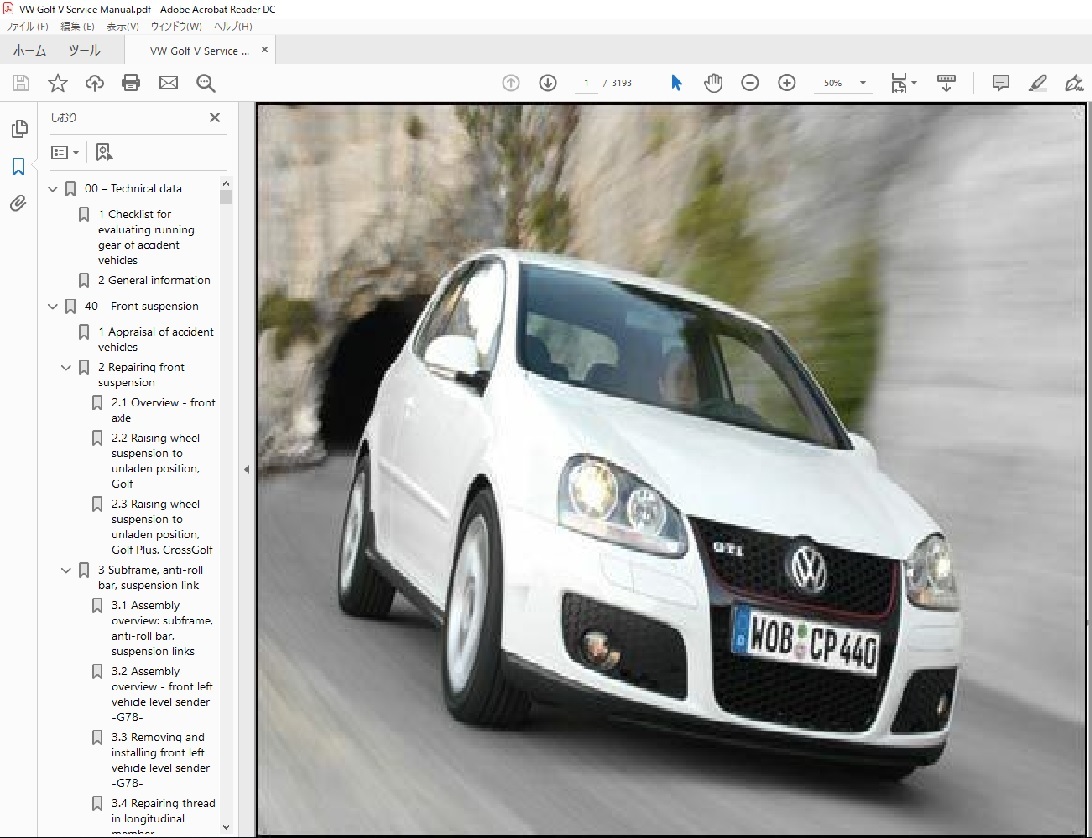
Task: Open the zoom percentage dropdown
Action: point(863,83)
